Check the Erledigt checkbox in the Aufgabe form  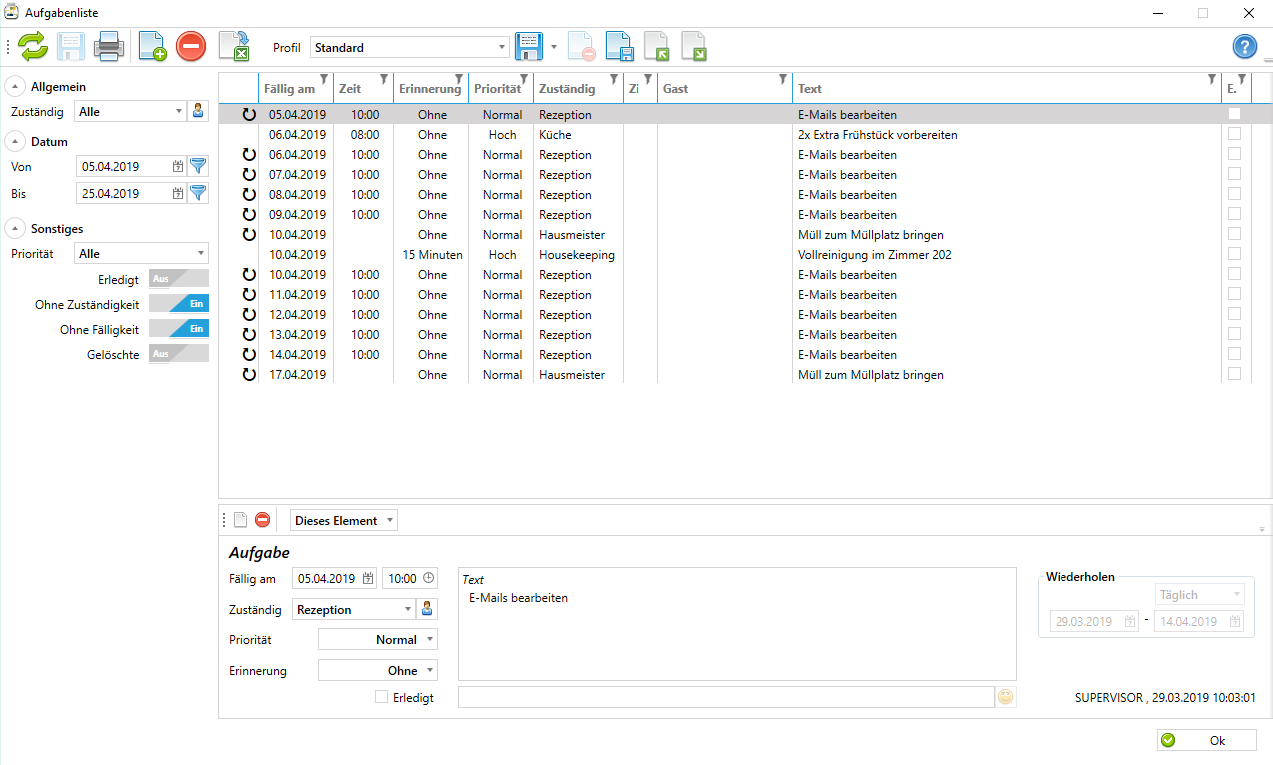(x=381, y=697)
